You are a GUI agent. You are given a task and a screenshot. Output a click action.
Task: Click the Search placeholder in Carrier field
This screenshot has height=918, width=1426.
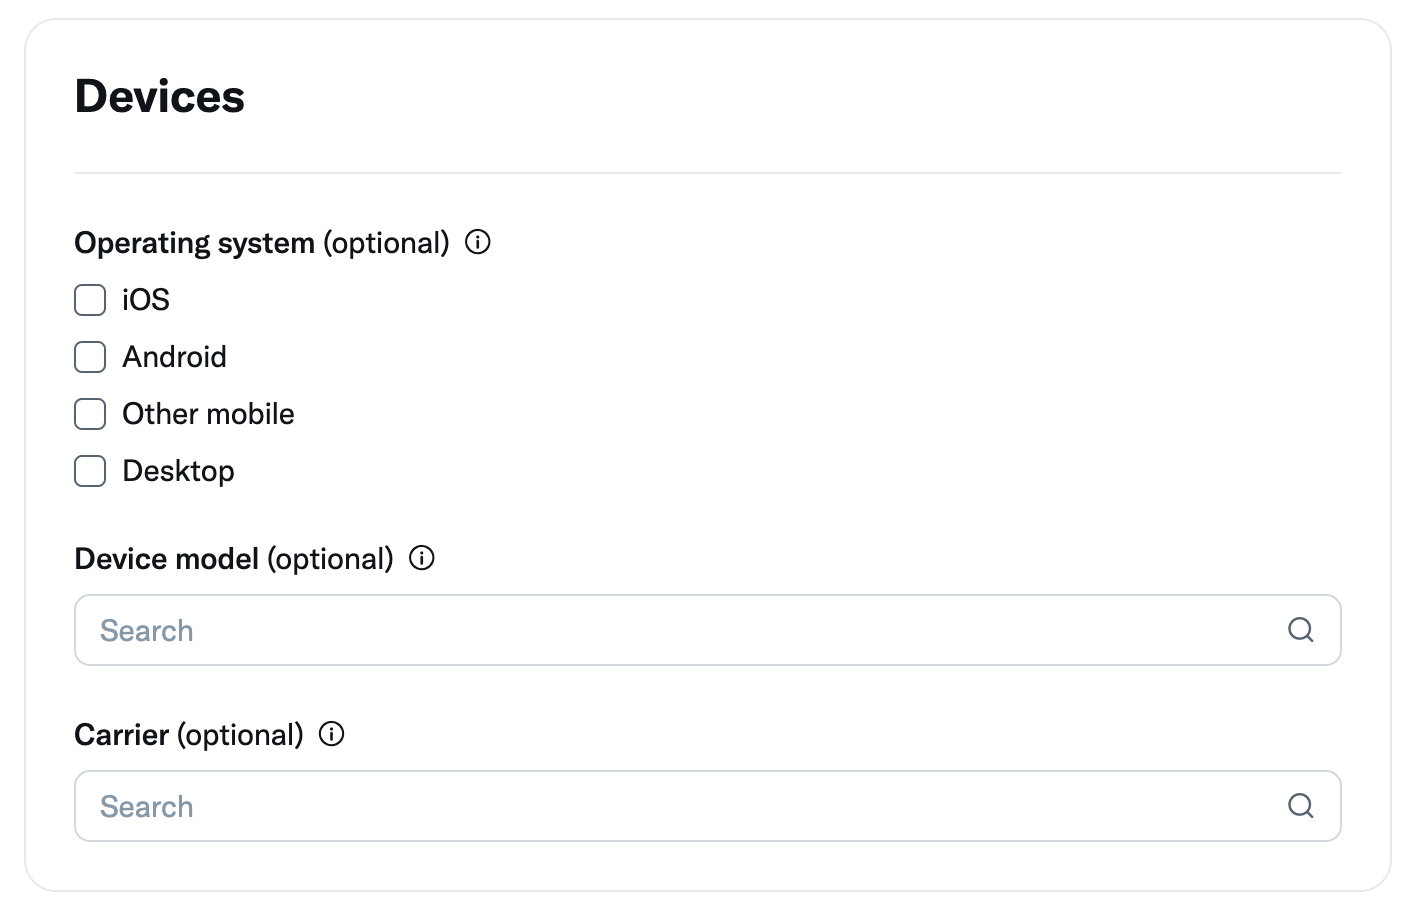pyautogui.click(x=147, y=807)
